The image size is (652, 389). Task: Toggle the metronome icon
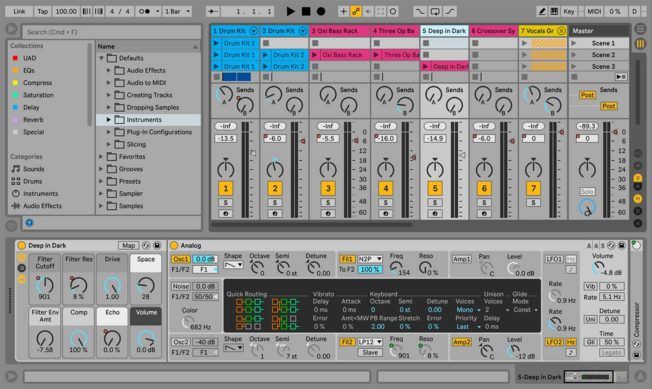pos(145,11)
